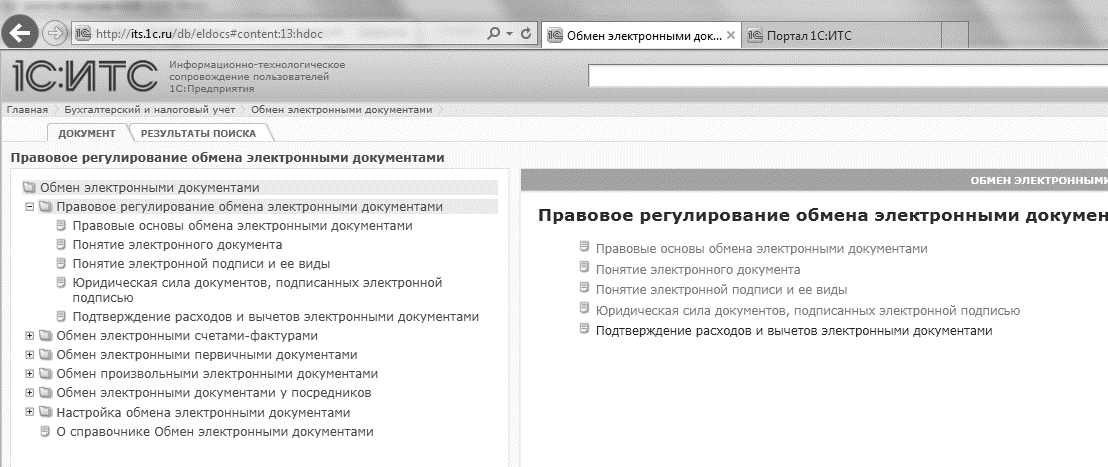
Task: Switch to Портал 1С:ИТС browser tab
Action: point(841,35)
